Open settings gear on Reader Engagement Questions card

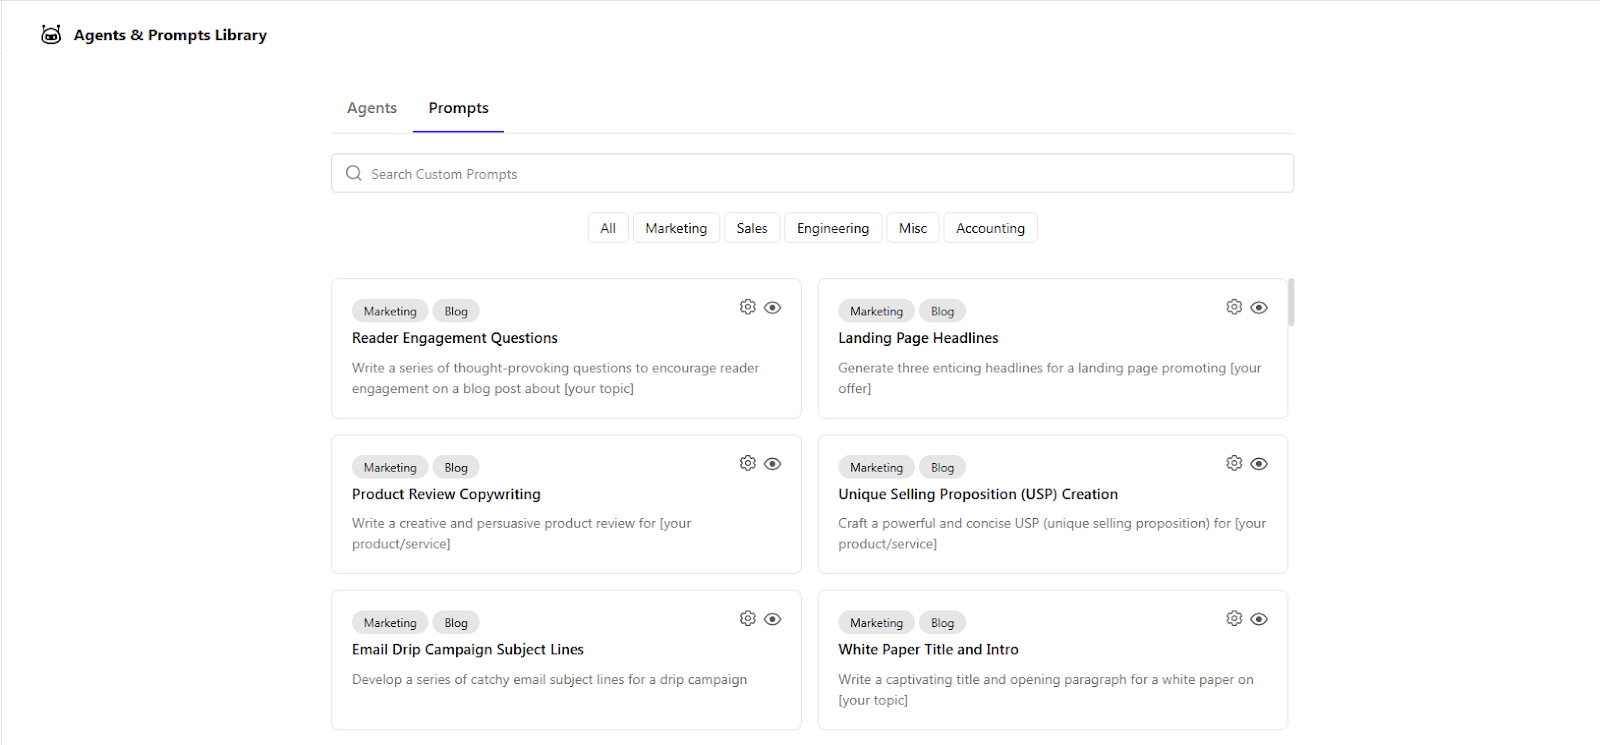point(748,307)
